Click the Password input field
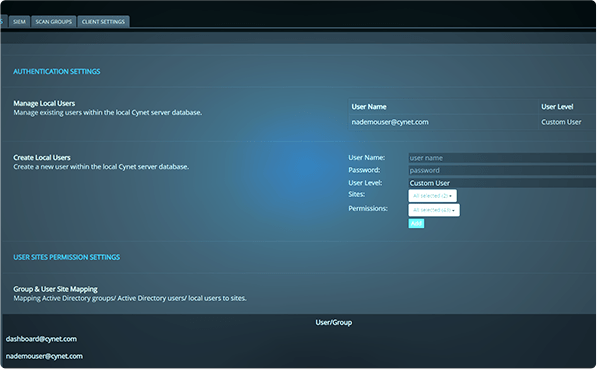597x369 pixels. point(502,170)
